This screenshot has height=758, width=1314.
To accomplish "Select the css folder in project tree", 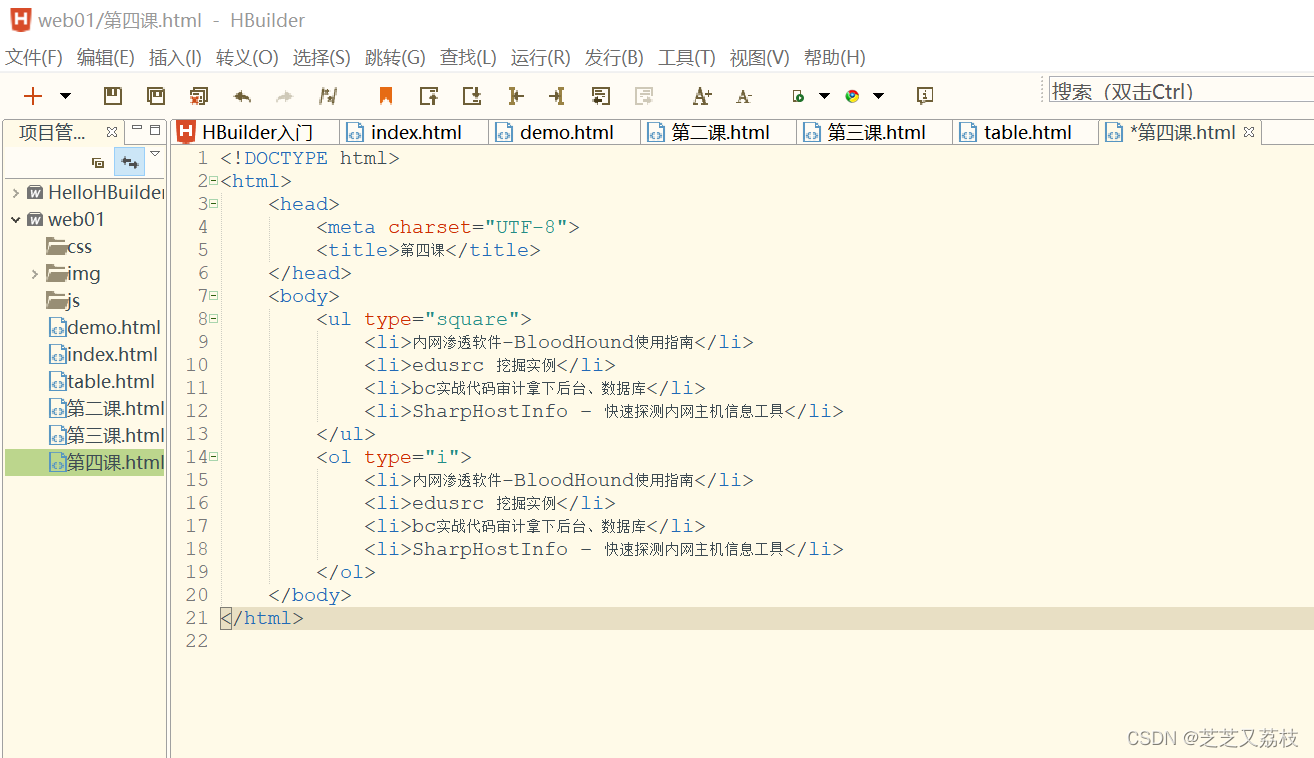I will 69,246.
